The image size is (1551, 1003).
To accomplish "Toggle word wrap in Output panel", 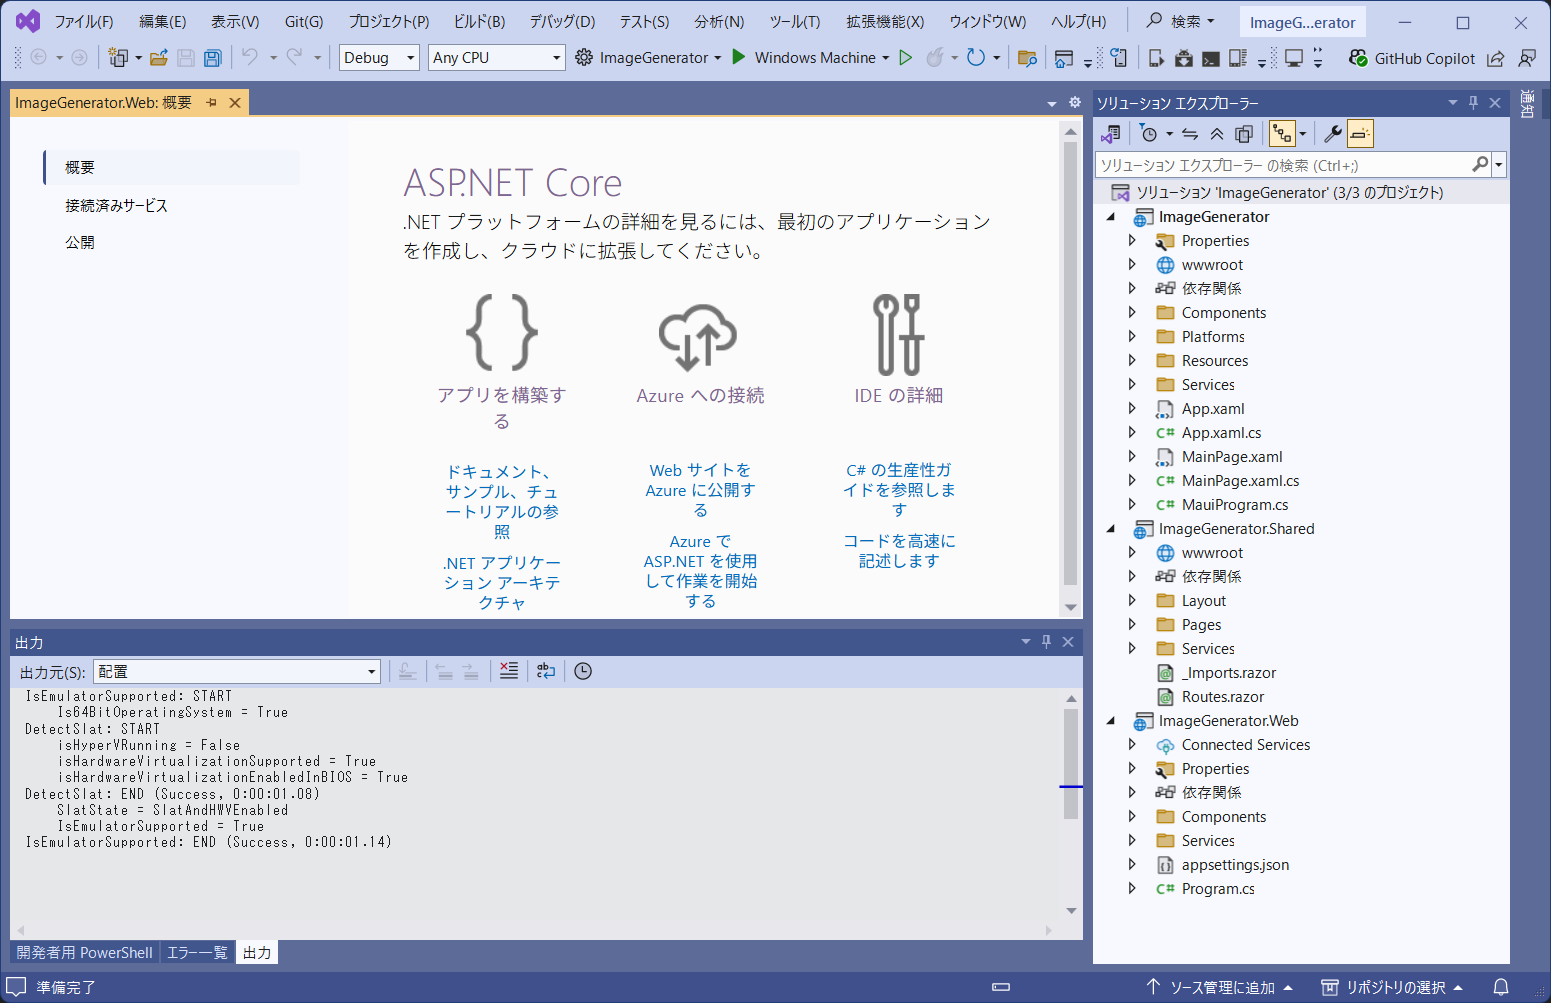I will pos(546,671).
